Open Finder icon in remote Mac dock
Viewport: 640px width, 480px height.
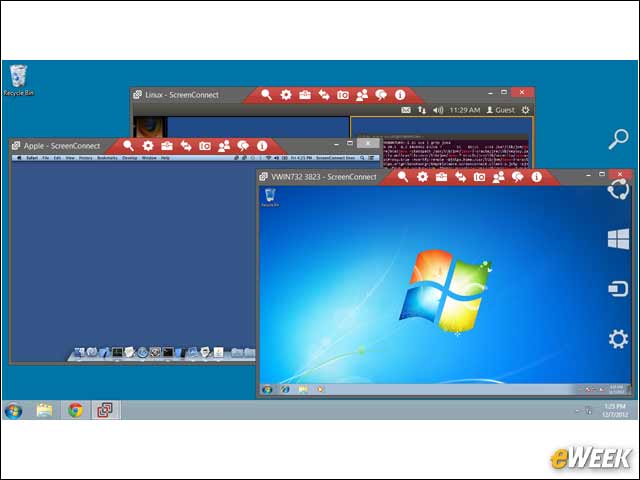[79, 352]
